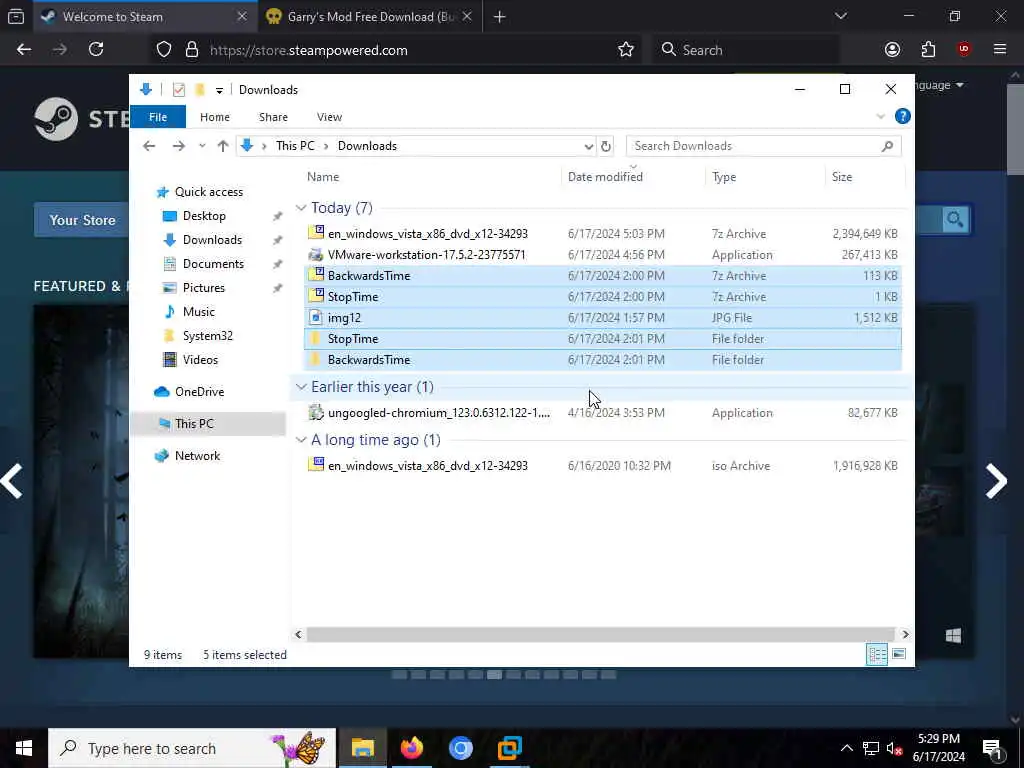Click the Search Downloads field

763,146
